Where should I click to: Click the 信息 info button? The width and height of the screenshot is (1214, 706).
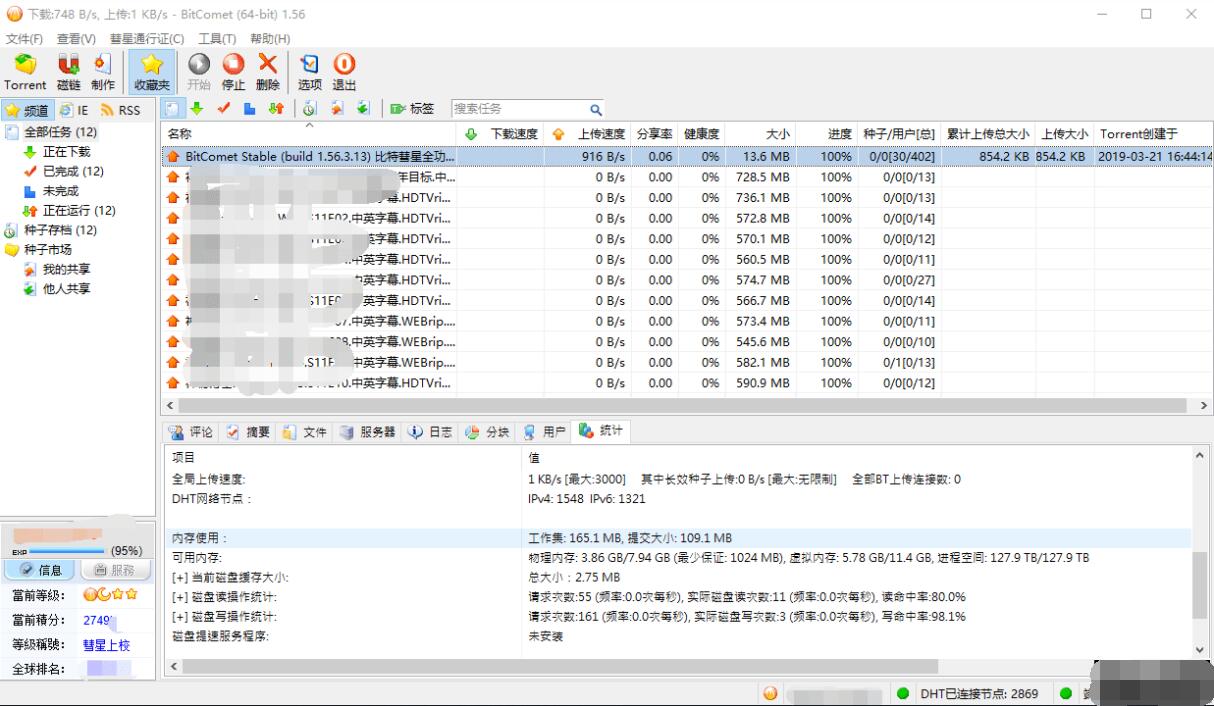point(40,570)
